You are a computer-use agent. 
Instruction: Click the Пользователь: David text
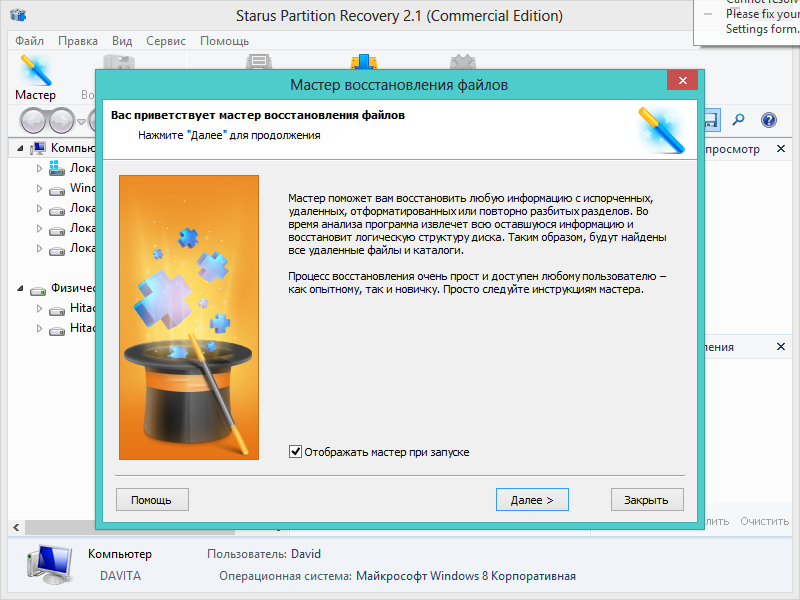264,554
